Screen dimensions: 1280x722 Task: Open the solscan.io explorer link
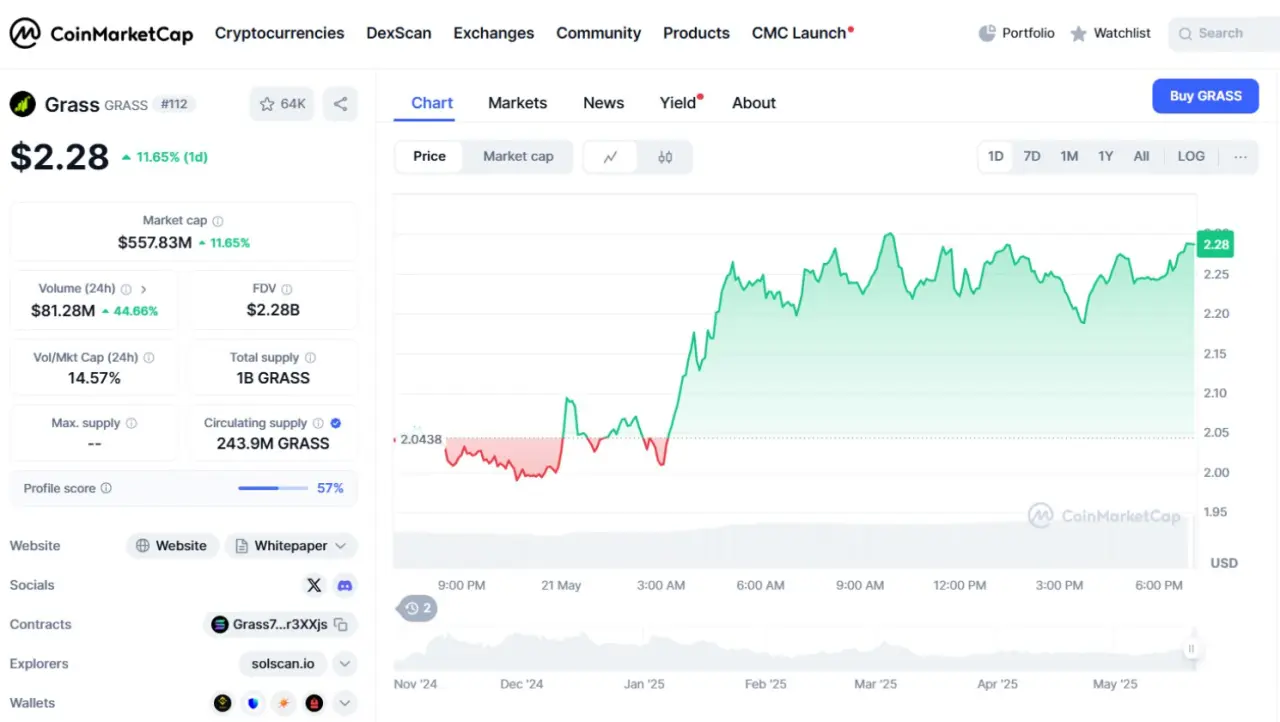pos(282,664)
